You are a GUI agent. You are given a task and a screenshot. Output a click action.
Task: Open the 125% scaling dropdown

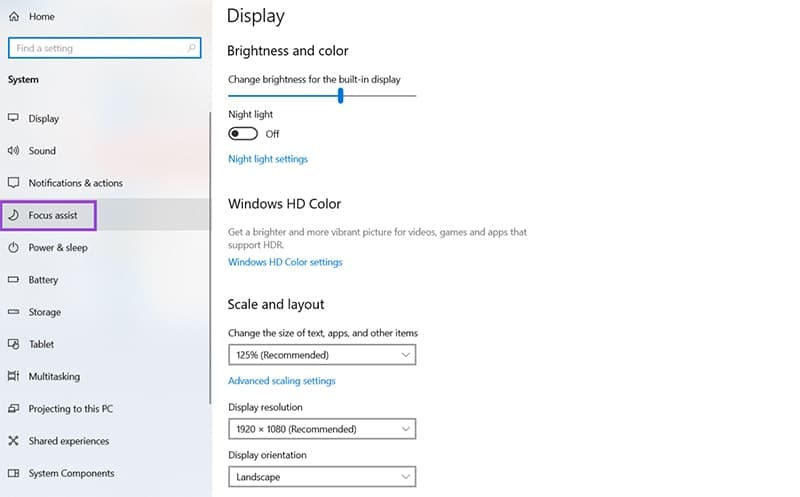322,355
